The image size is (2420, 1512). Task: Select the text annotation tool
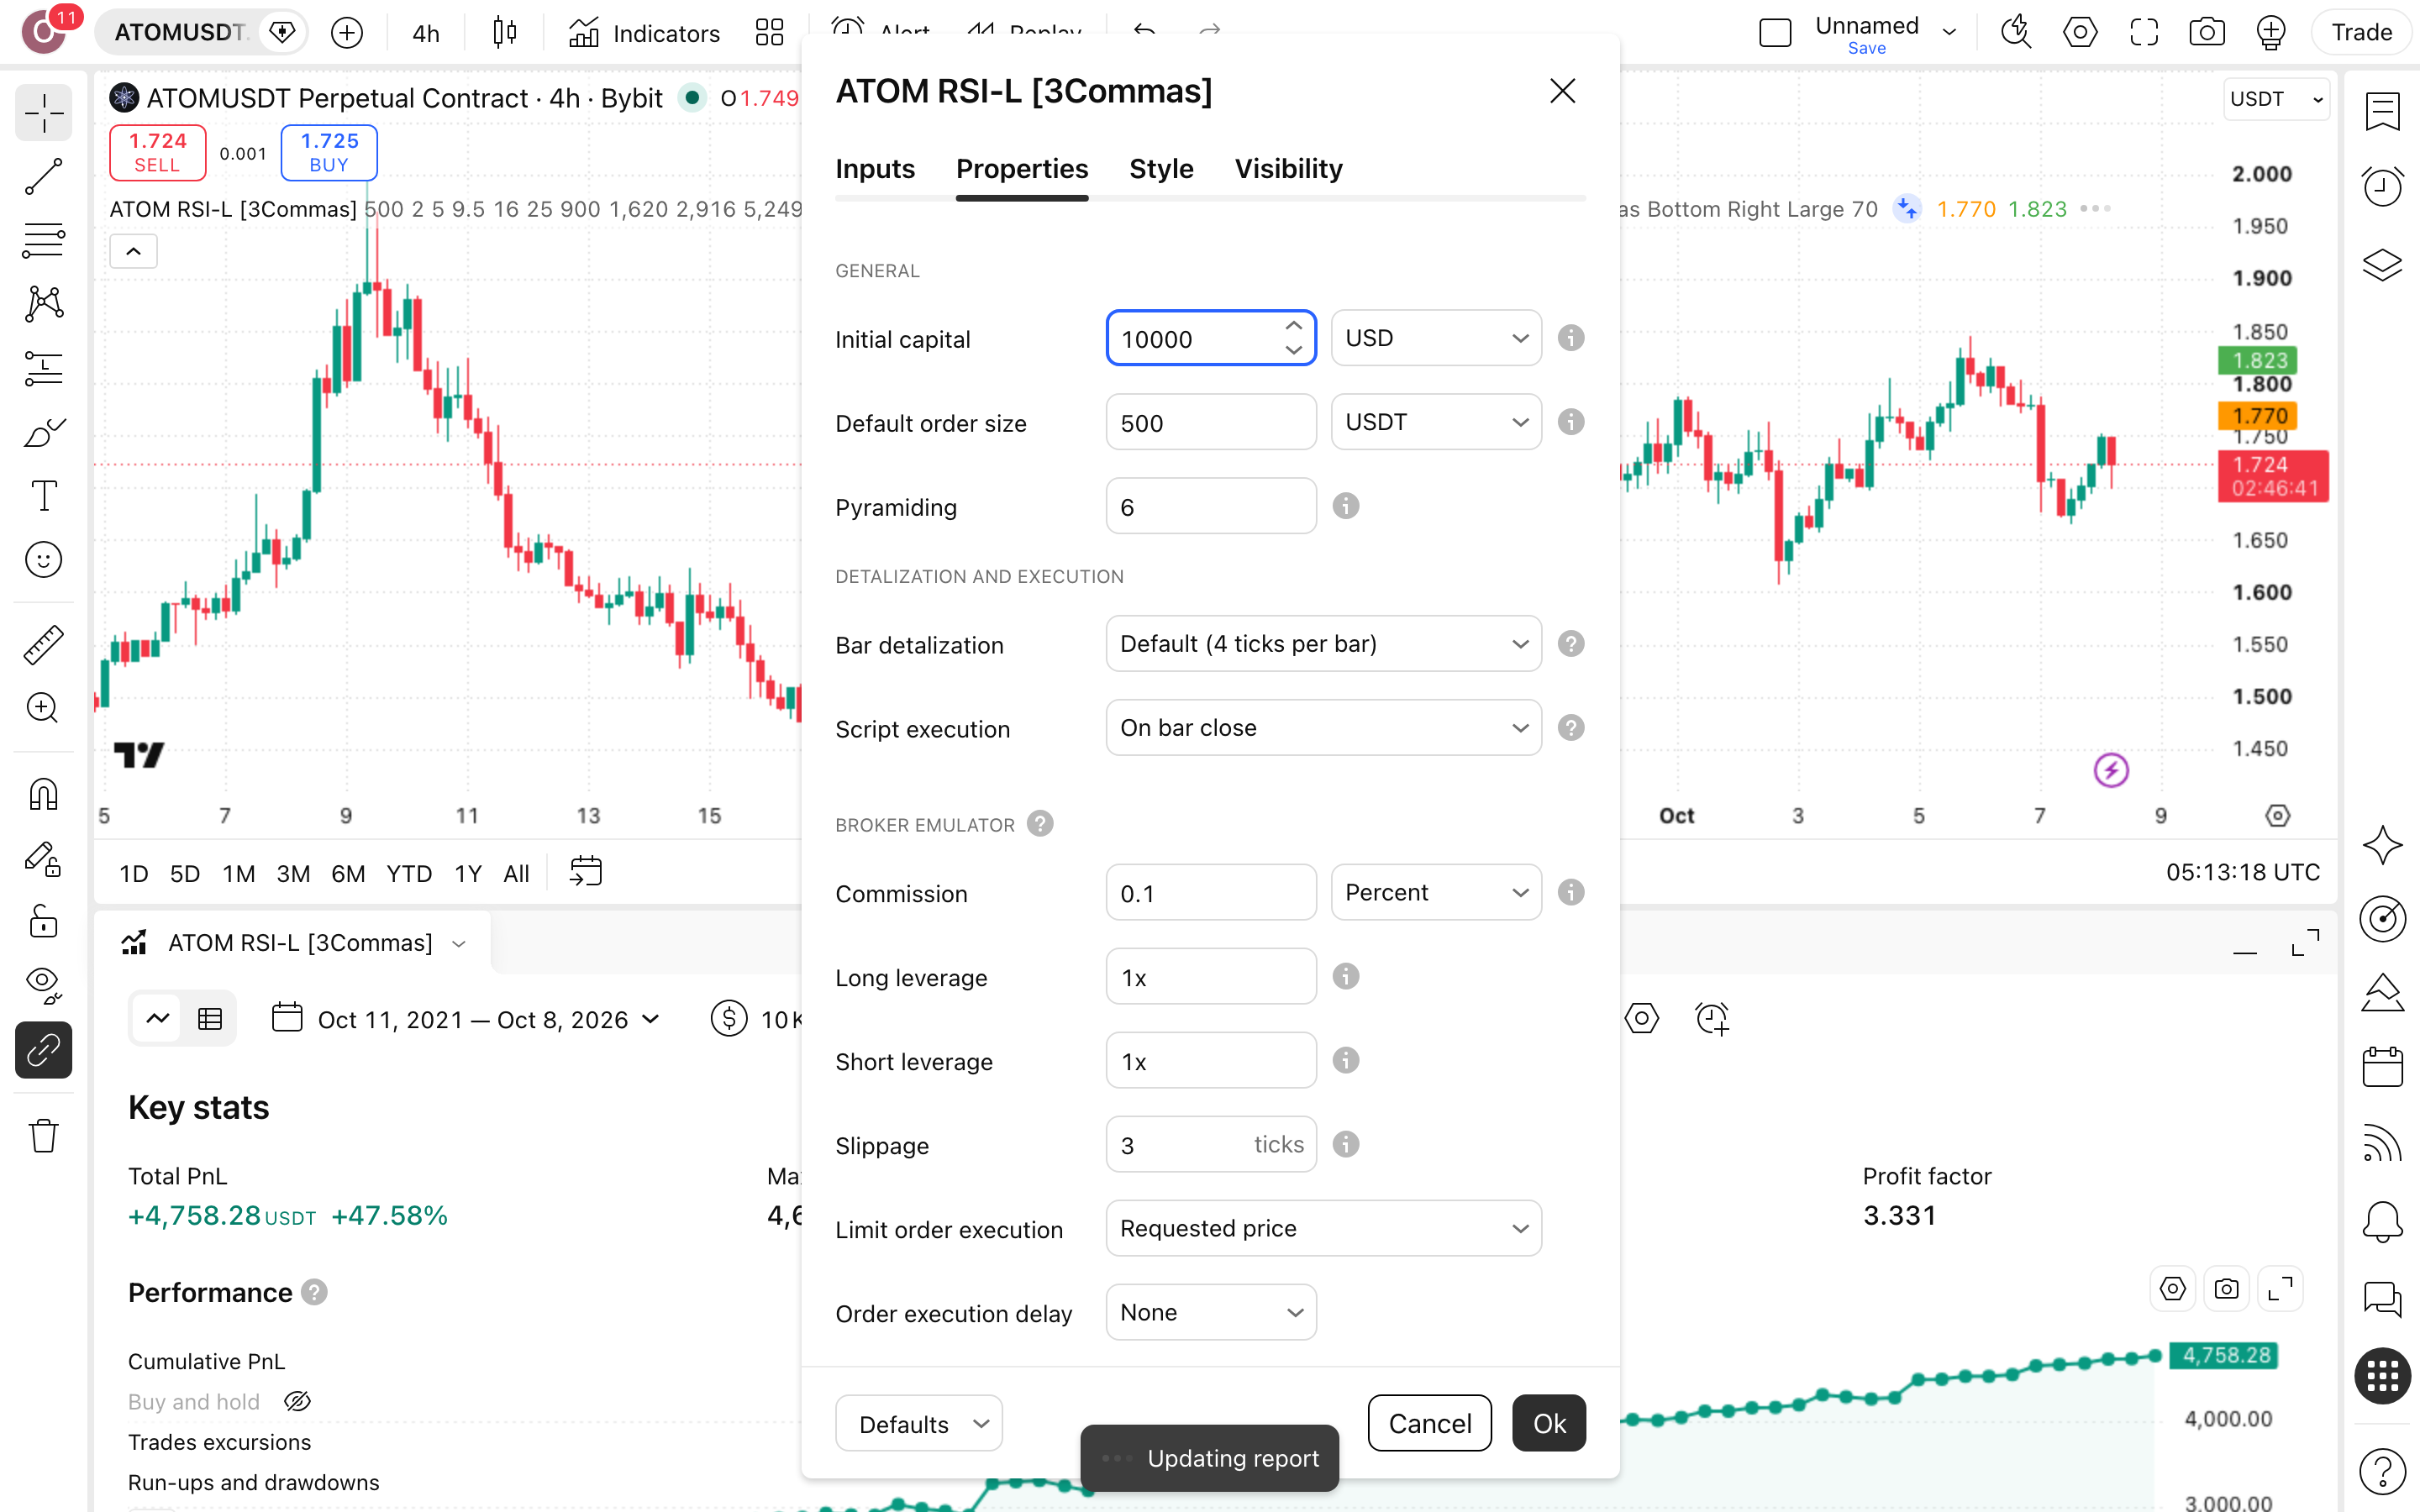(x=43, y=496)
